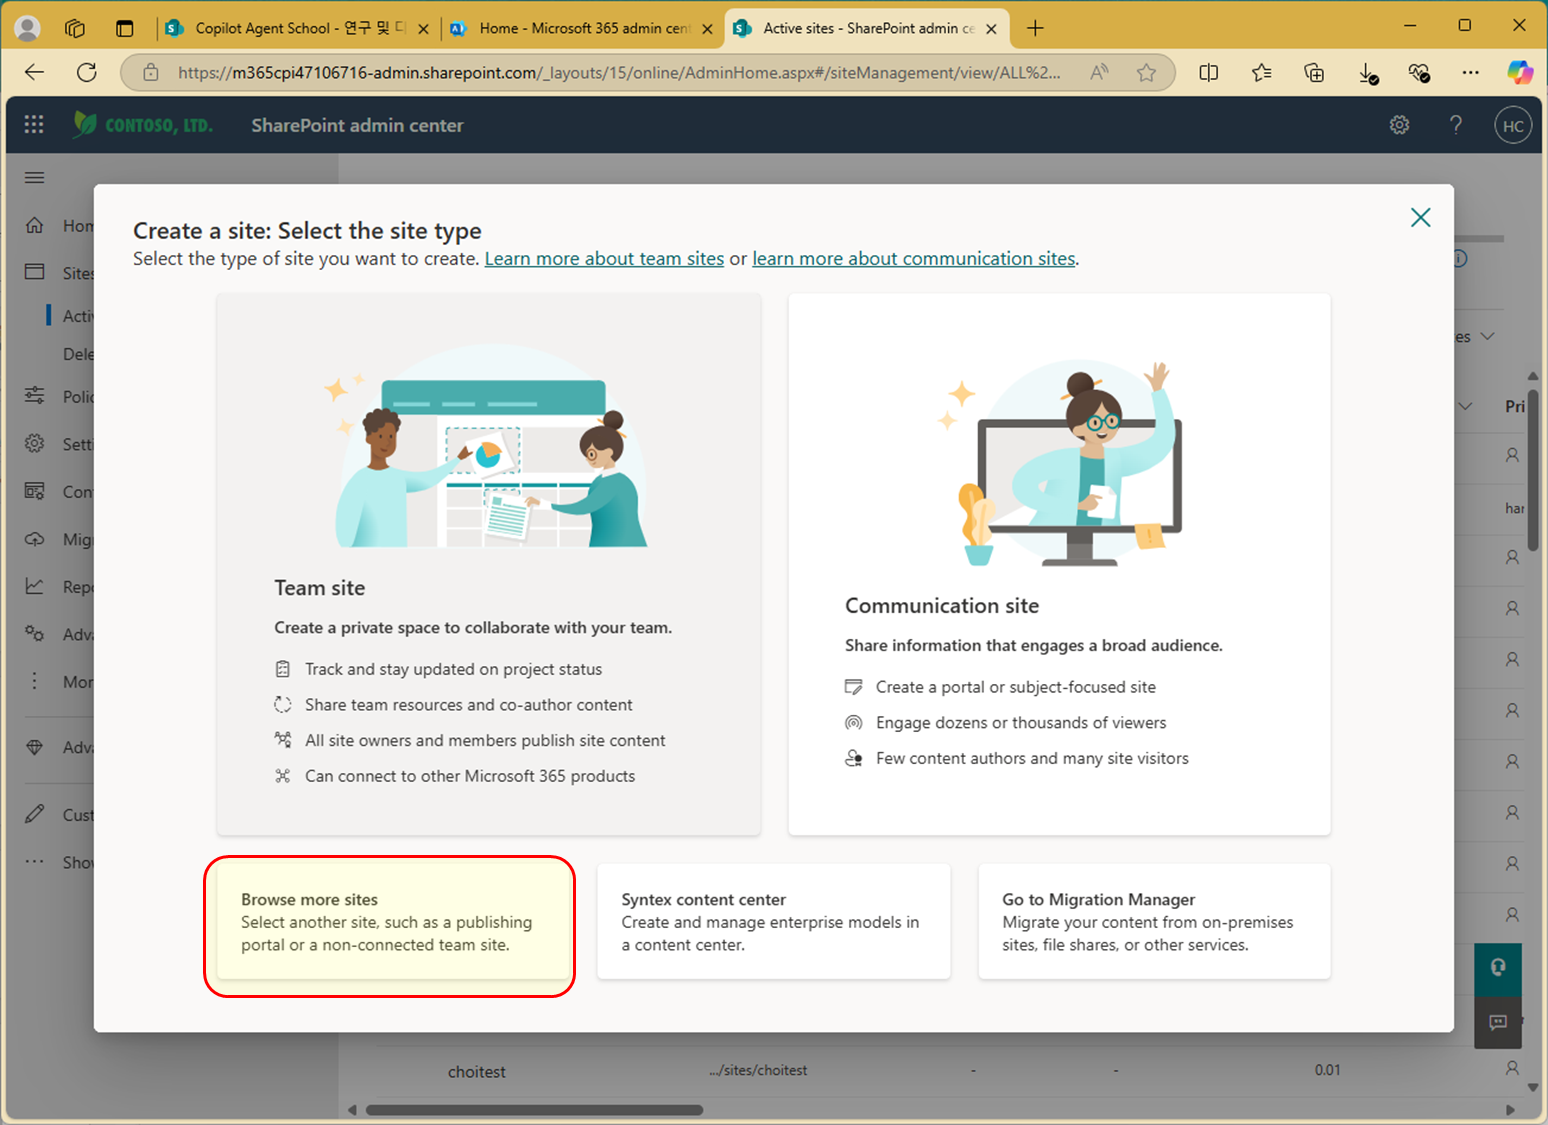Click Show all ellipsis in sidebar
1548x1125 pixels.
35,862
